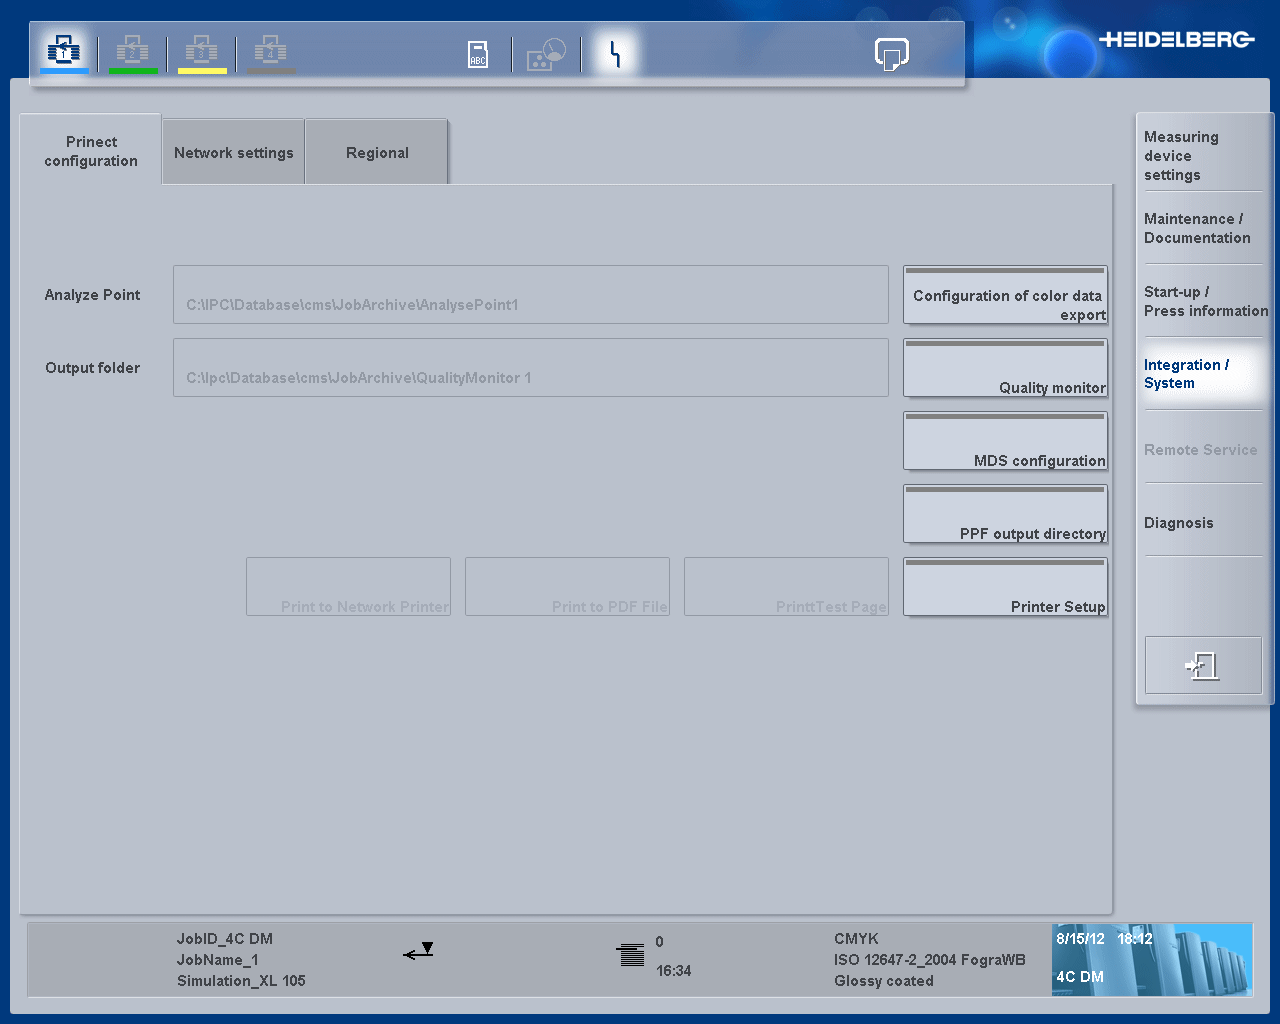Select the service lightning icon in toolbar
The height and width of the screenshot is (1024, 1280).
tap(613, 53)
